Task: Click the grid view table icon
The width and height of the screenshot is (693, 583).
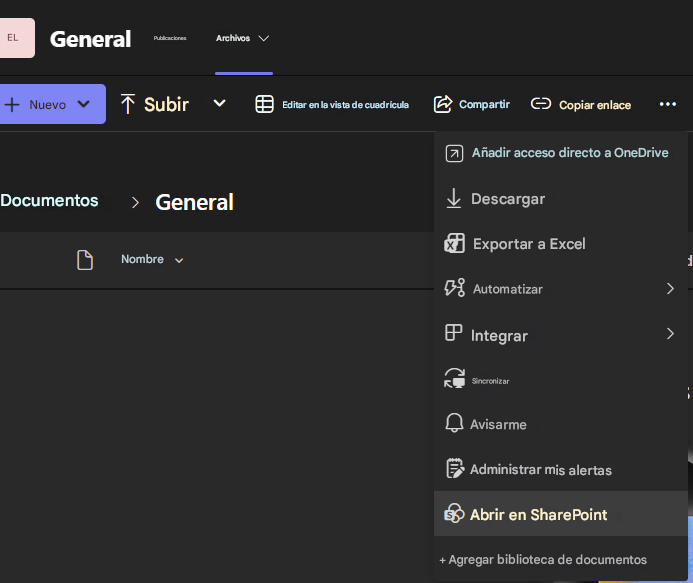Action: 264,104
